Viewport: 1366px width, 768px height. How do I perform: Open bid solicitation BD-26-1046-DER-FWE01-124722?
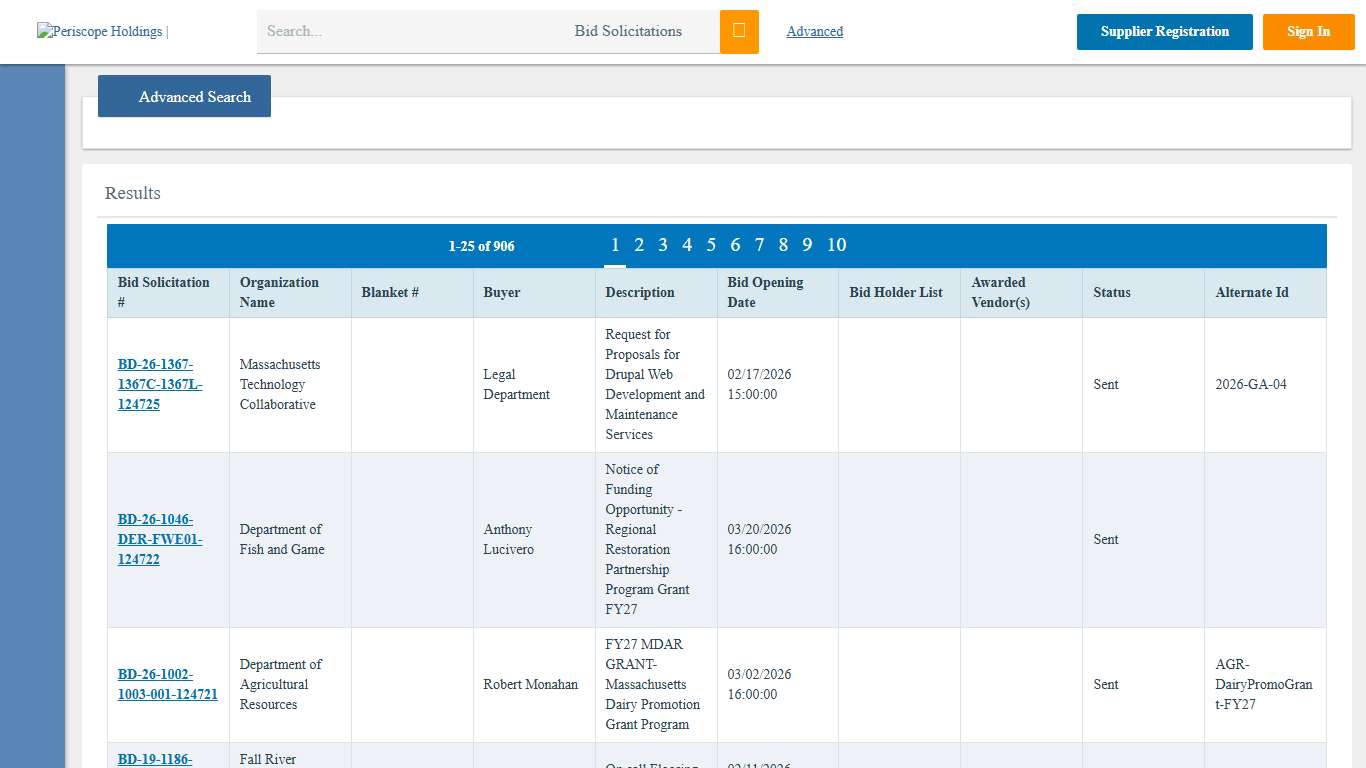coord(160,539)
